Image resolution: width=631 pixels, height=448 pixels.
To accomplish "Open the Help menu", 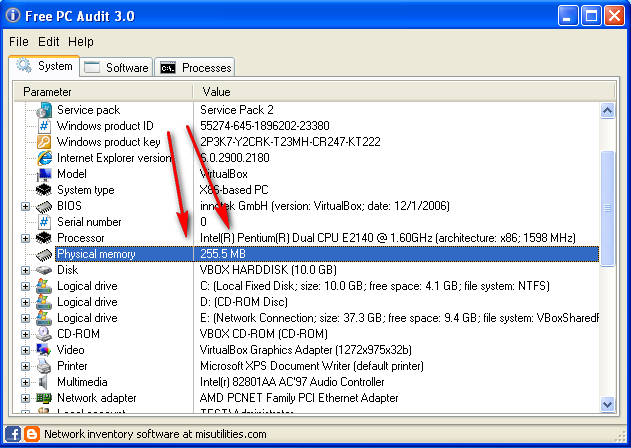I will (x=81, y=41).
